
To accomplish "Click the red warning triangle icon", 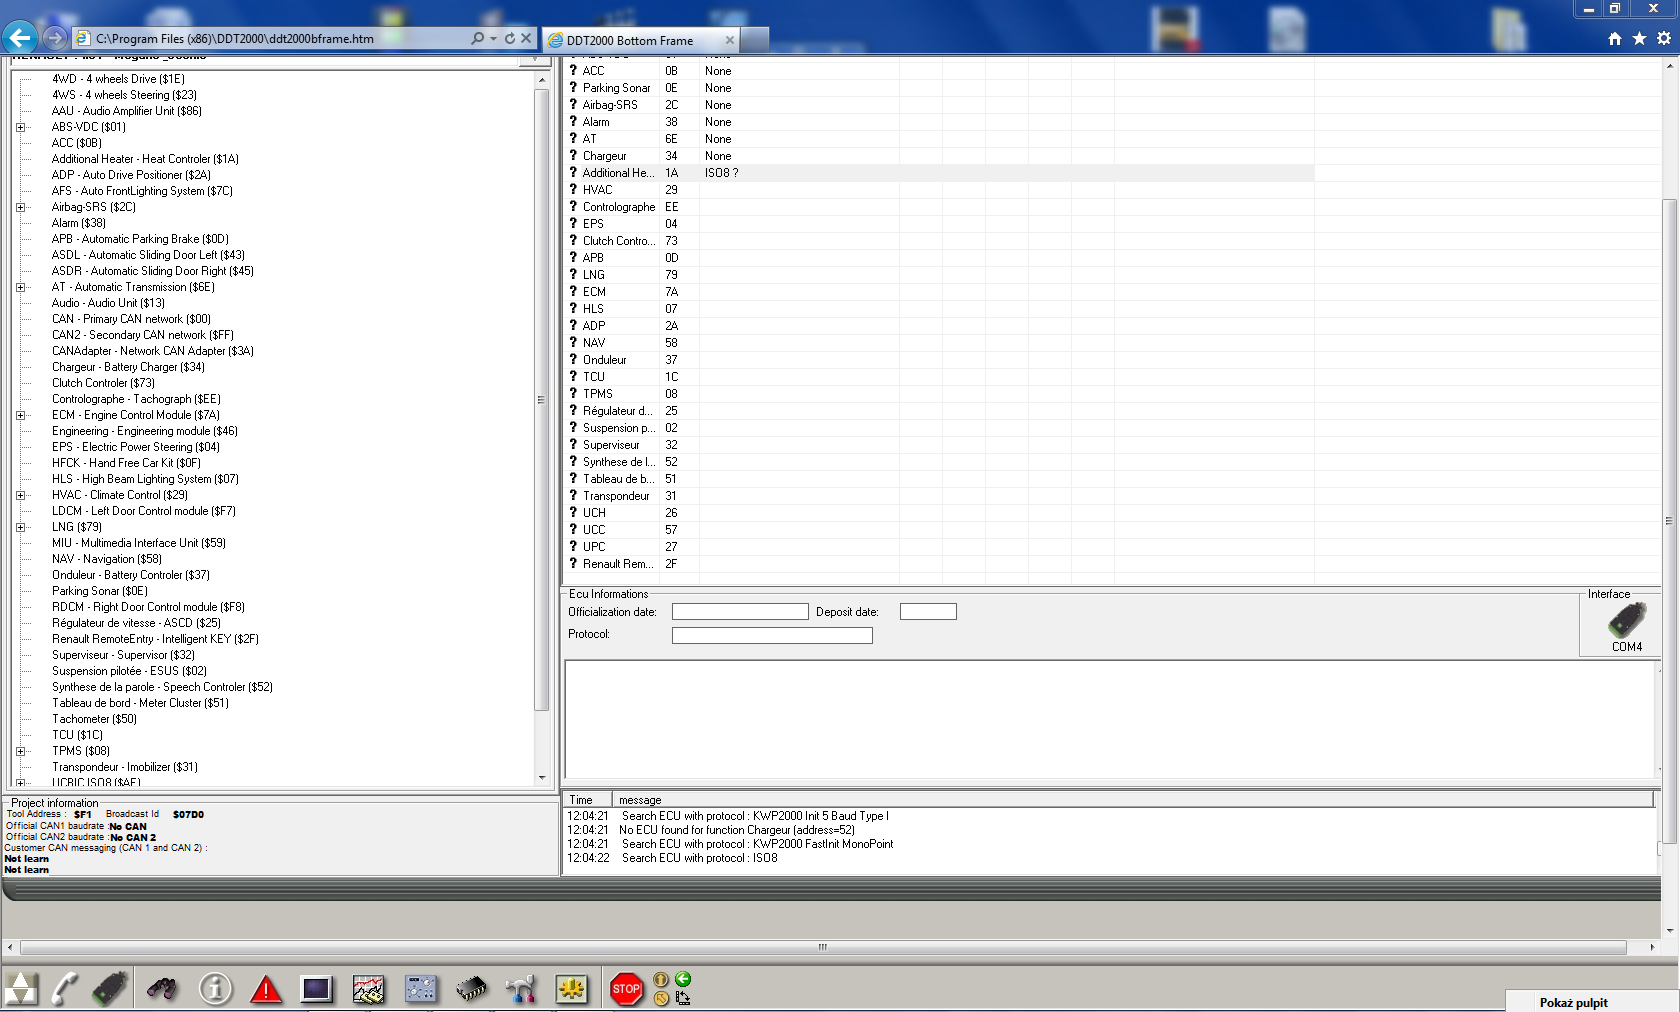I will tap(266, 989).
